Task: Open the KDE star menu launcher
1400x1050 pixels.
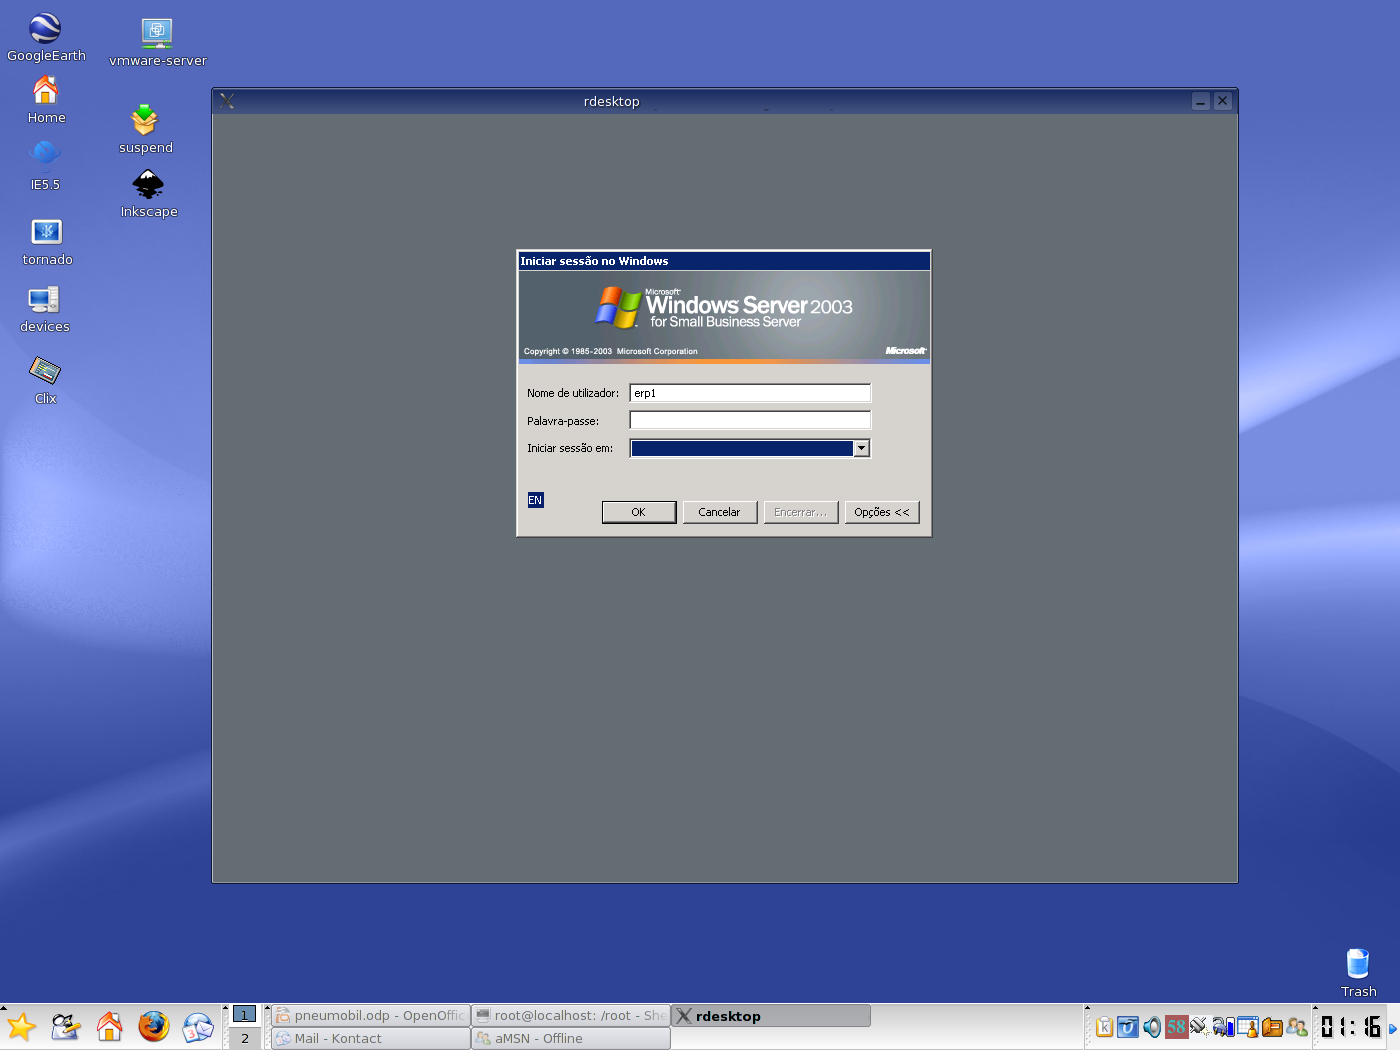Action: coord(21,1027)
